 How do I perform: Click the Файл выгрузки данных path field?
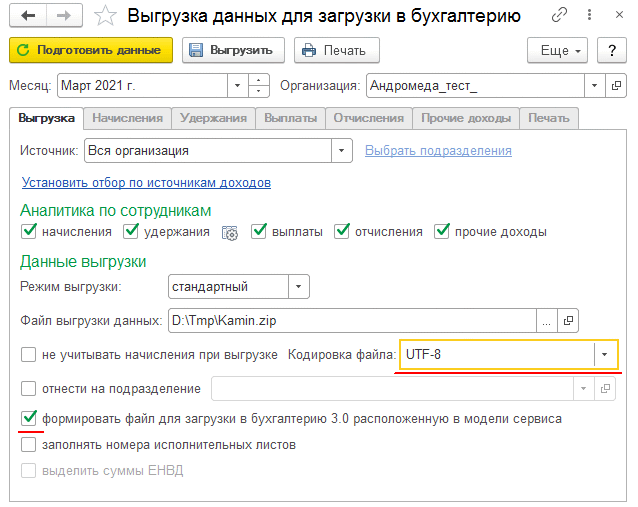pyautogui.click(x=350, y=320)
